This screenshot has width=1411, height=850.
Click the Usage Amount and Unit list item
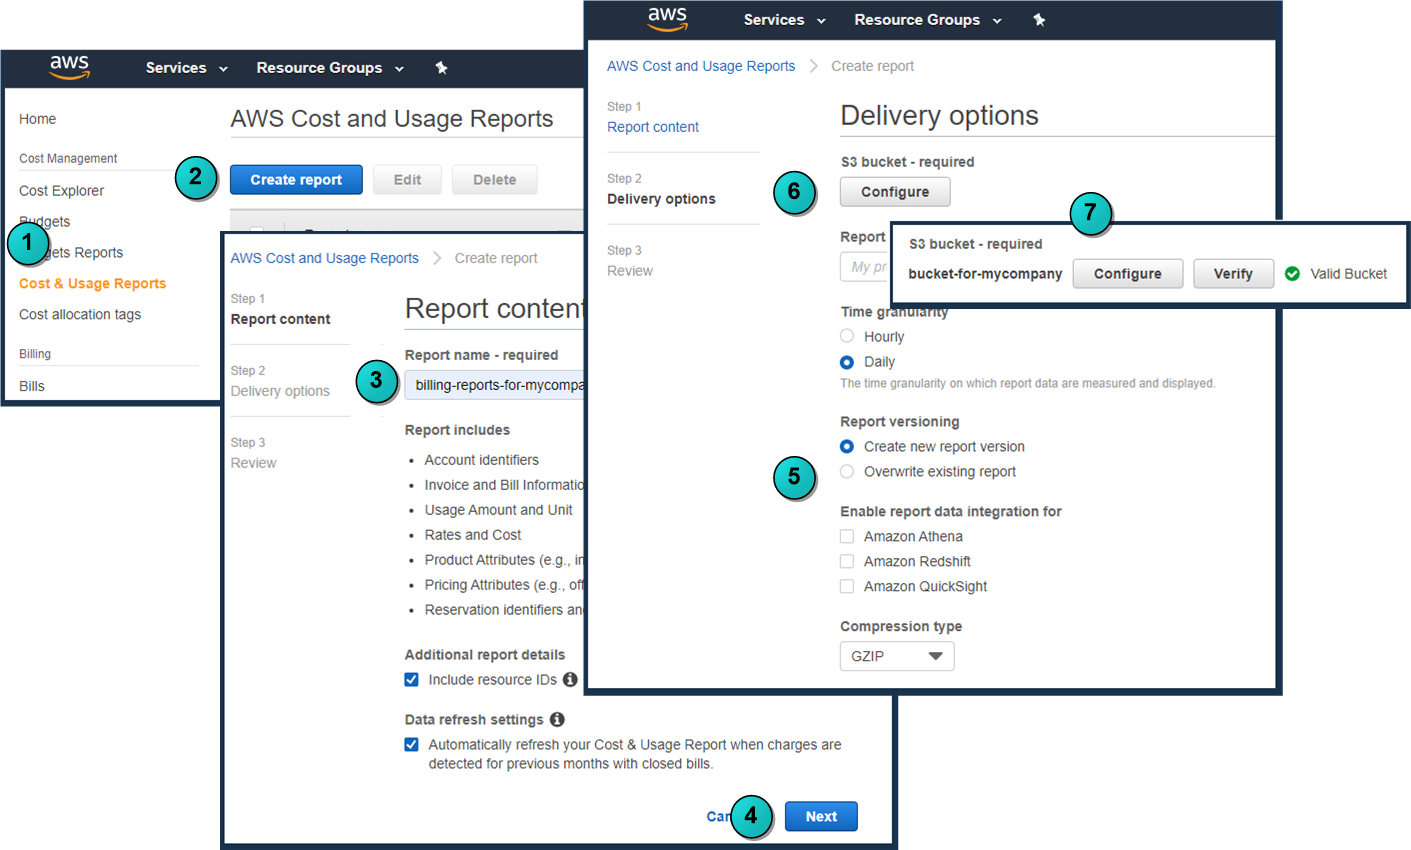[x=499, y=510]
